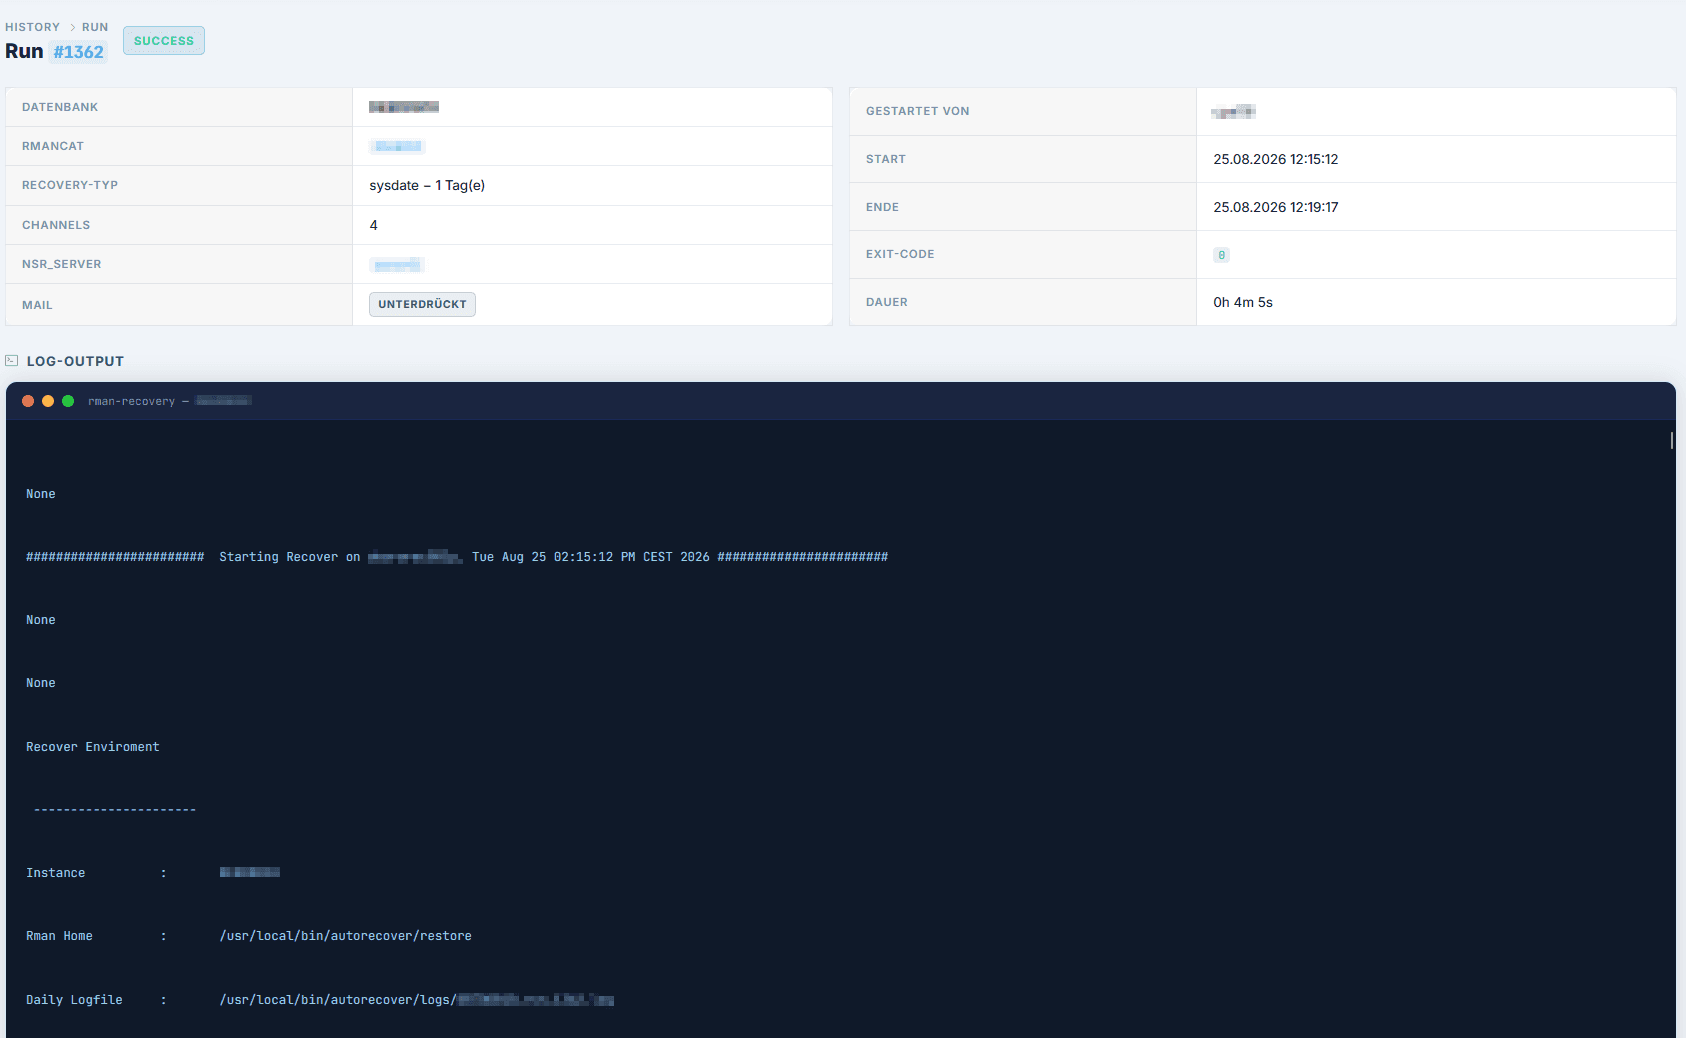Click the DATENBANK field label

click(x=60, y=107)
